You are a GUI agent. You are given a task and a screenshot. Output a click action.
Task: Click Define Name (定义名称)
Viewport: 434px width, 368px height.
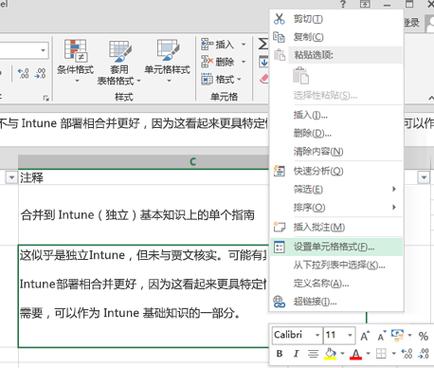click(x=336, y=284)
